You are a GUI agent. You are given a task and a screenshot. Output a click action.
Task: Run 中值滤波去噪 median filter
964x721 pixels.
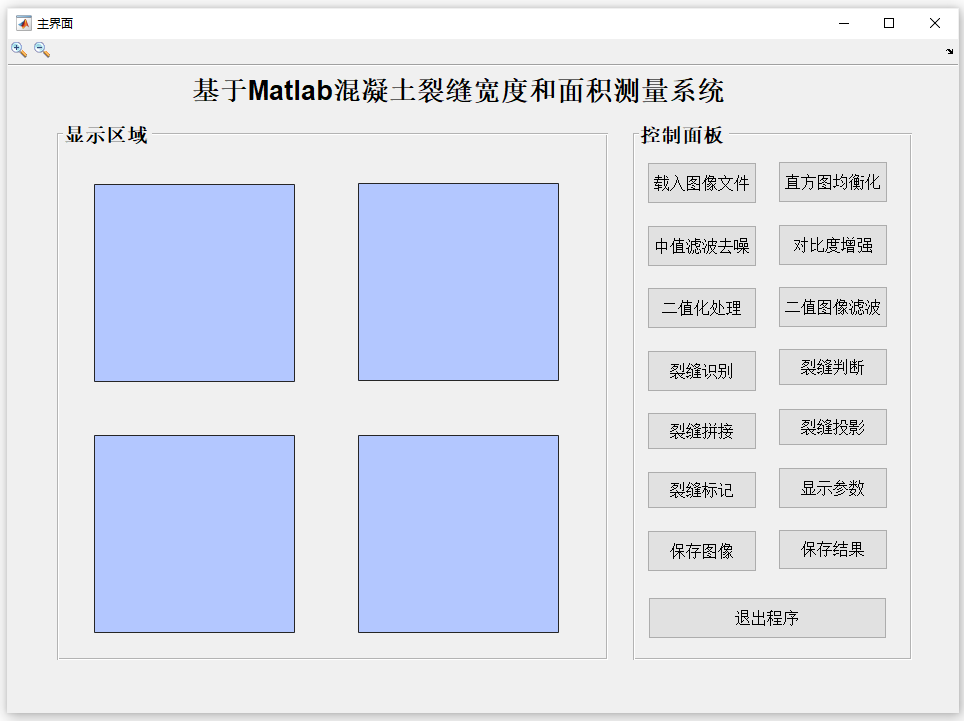tap(701, 246)
